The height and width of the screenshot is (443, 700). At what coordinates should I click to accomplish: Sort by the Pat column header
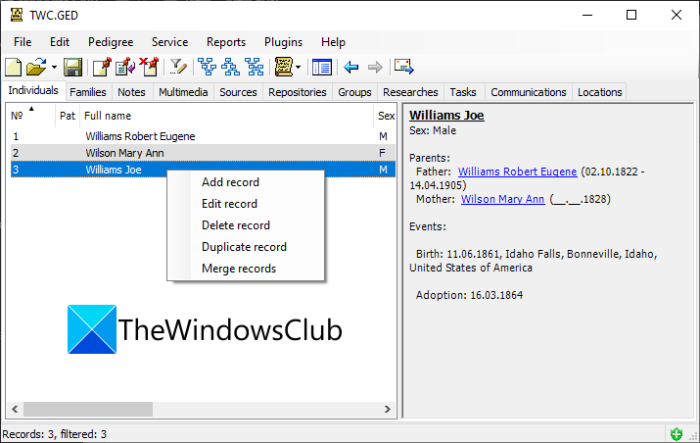[67, 116]
